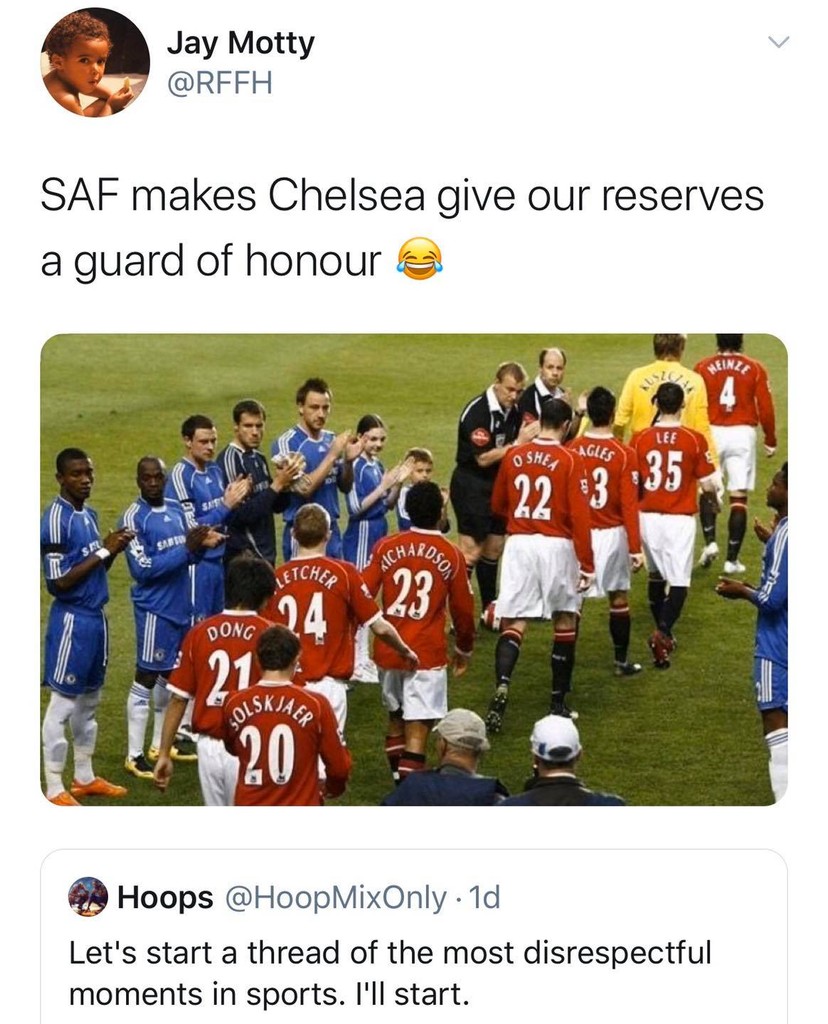
Task: Click the "moments in sports. I'll start." line
Action: click(268, 996)
